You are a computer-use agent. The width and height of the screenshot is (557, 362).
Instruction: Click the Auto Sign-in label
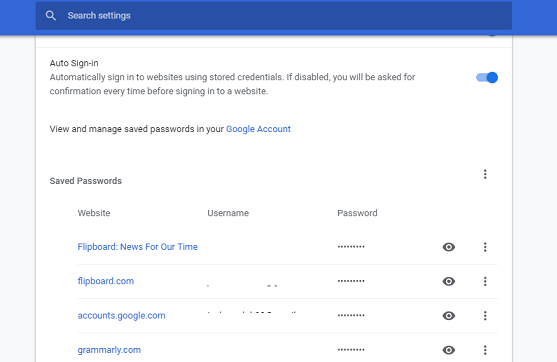coord(74,63)
